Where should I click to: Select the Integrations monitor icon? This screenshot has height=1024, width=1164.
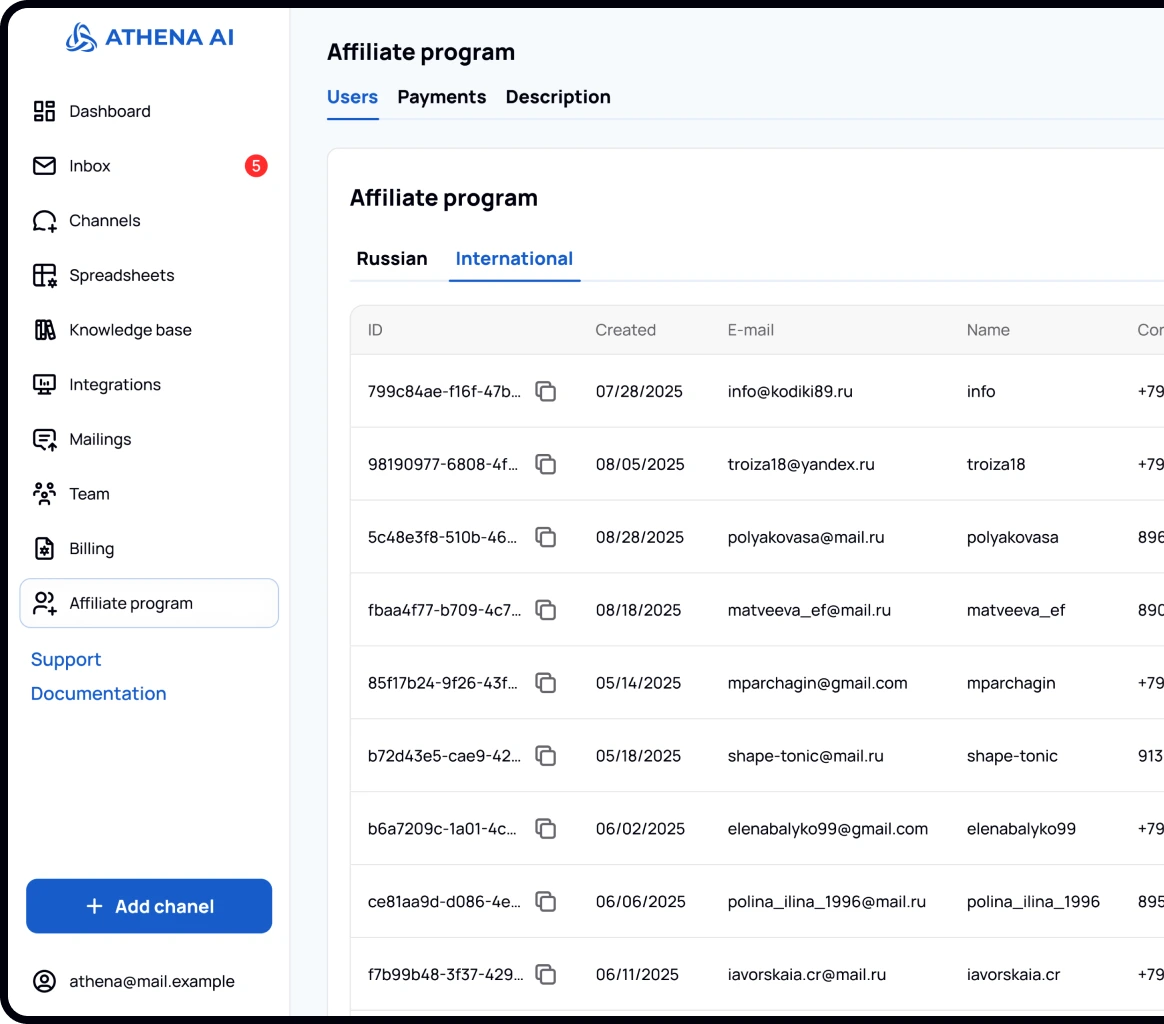(44, 384)
